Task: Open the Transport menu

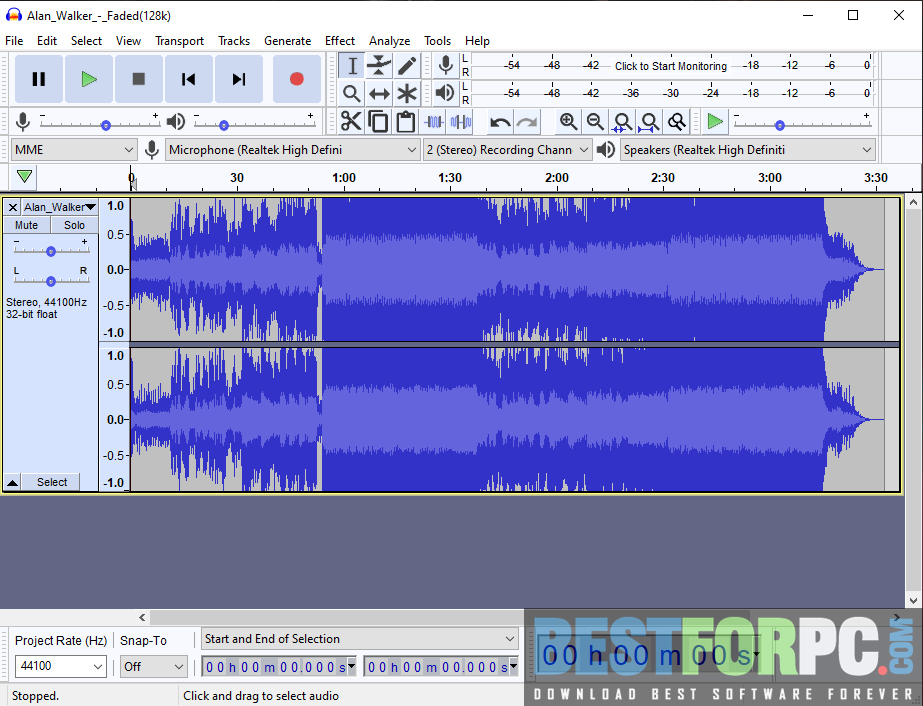Action: (180, 41)
